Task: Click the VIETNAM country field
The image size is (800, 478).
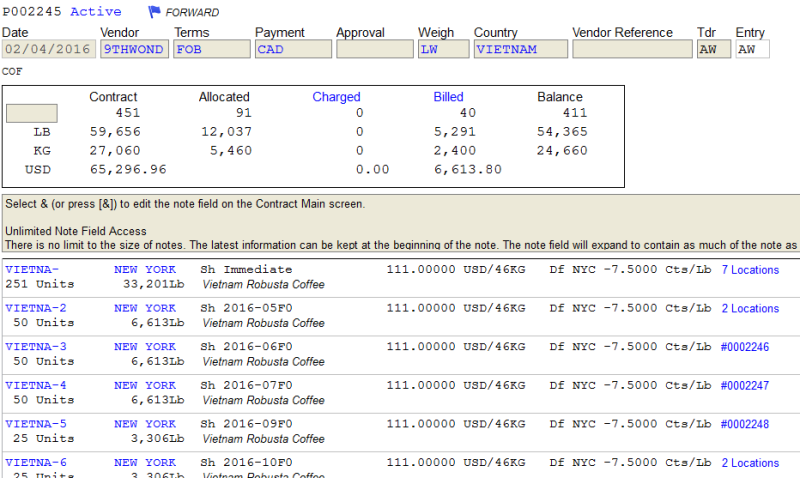Action: pos(520,49)
